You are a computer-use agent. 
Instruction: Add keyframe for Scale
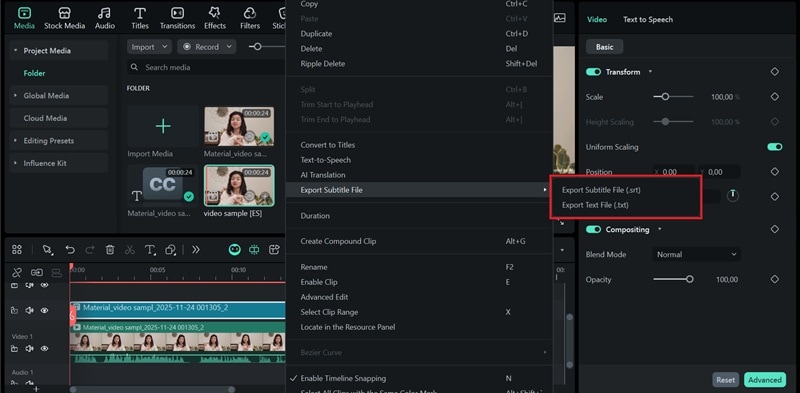[774, 96]
